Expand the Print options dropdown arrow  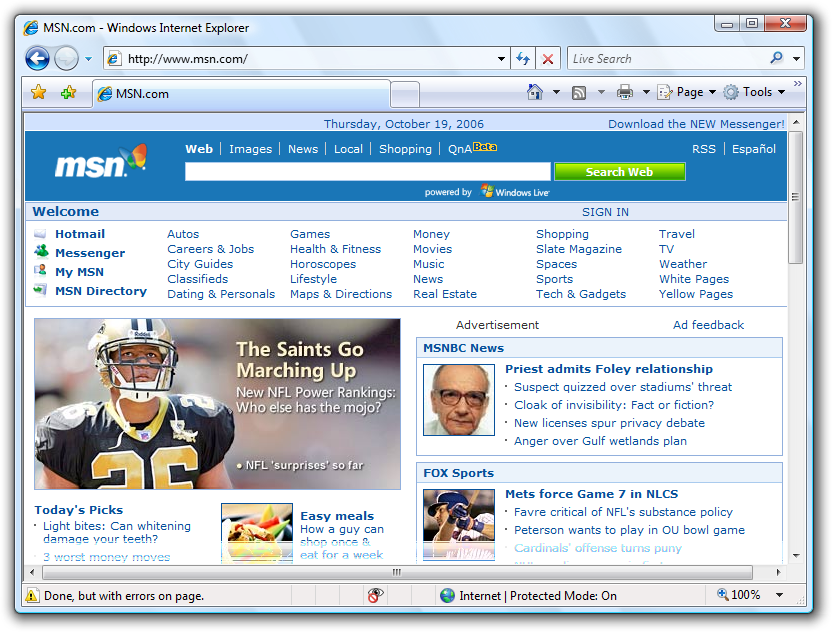tap(646, 92)
